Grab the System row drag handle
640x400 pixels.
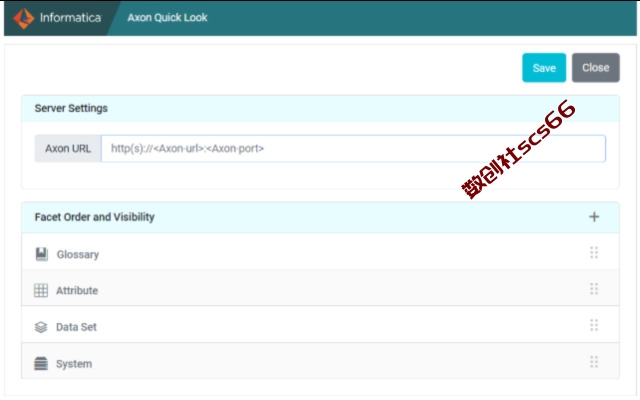tap(594, 362)
